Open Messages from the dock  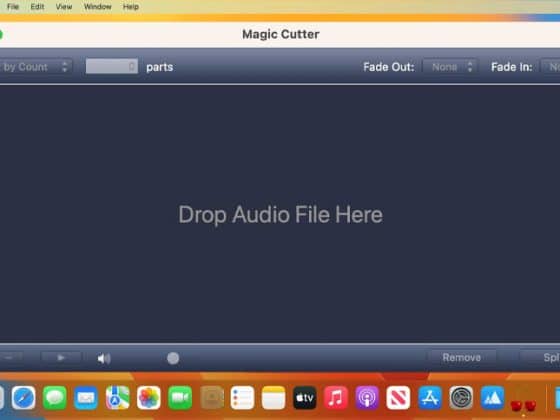[55, 398]
